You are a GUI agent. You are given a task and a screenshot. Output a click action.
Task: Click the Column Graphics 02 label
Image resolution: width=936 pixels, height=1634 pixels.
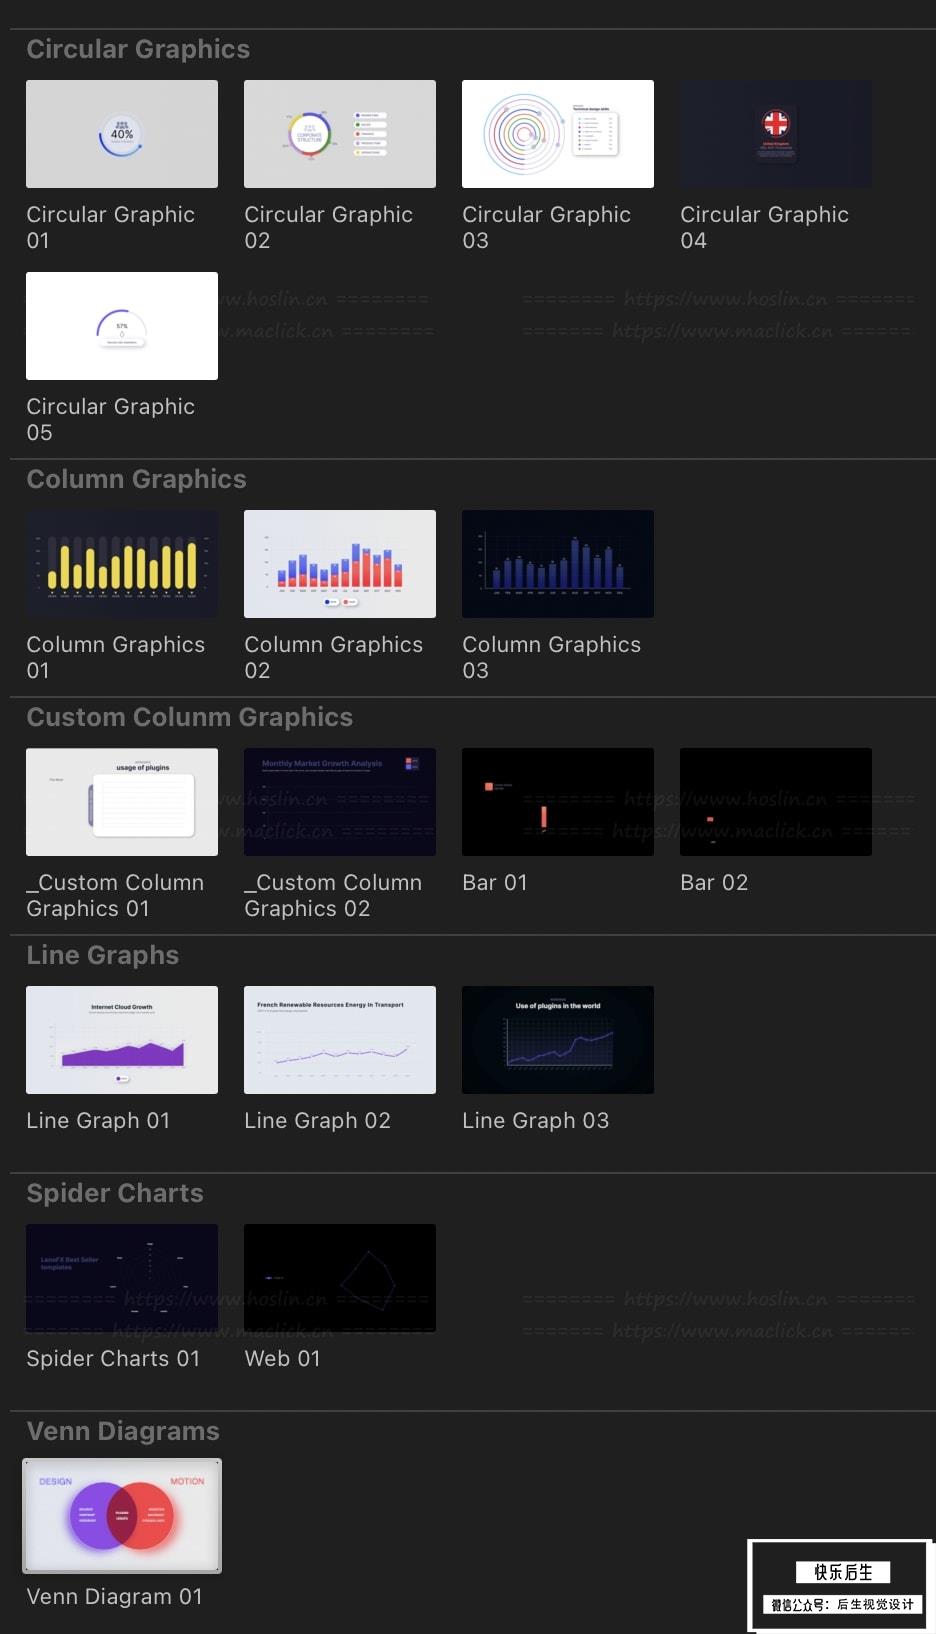coord(334,657)
